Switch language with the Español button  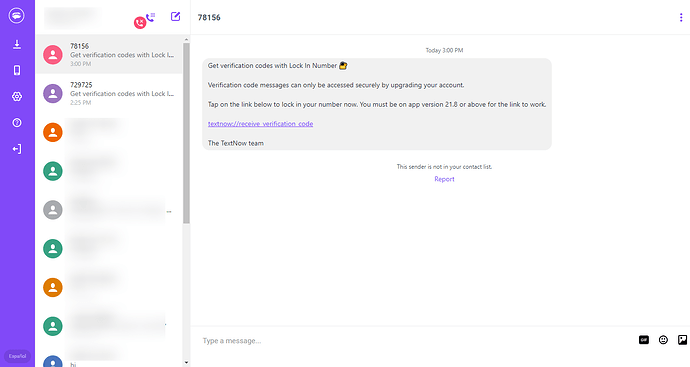click(x=17, y=356)
